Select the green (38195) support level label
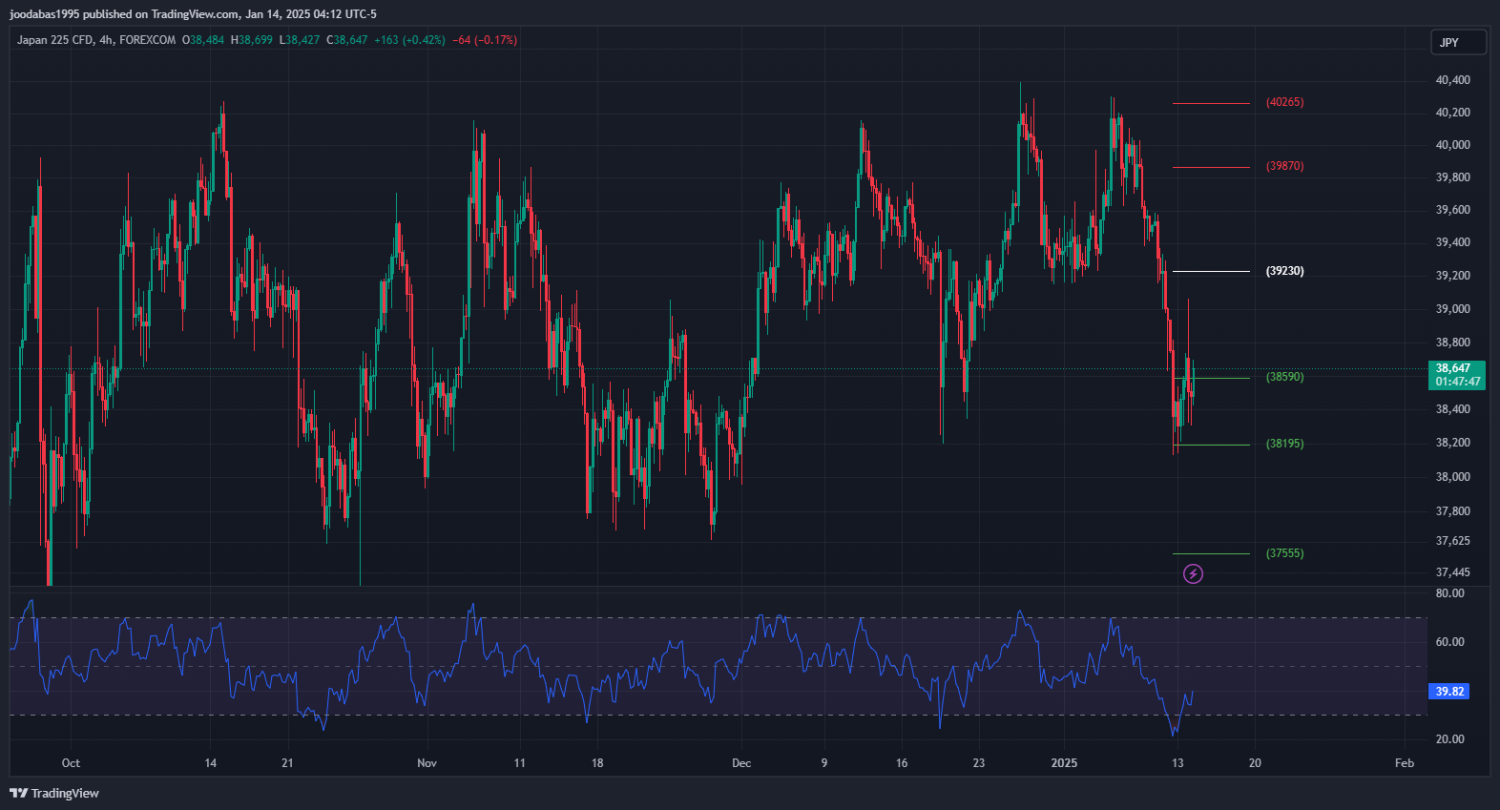Image resolution: width=1500 pixels, height=810 pixels. 1285,444
